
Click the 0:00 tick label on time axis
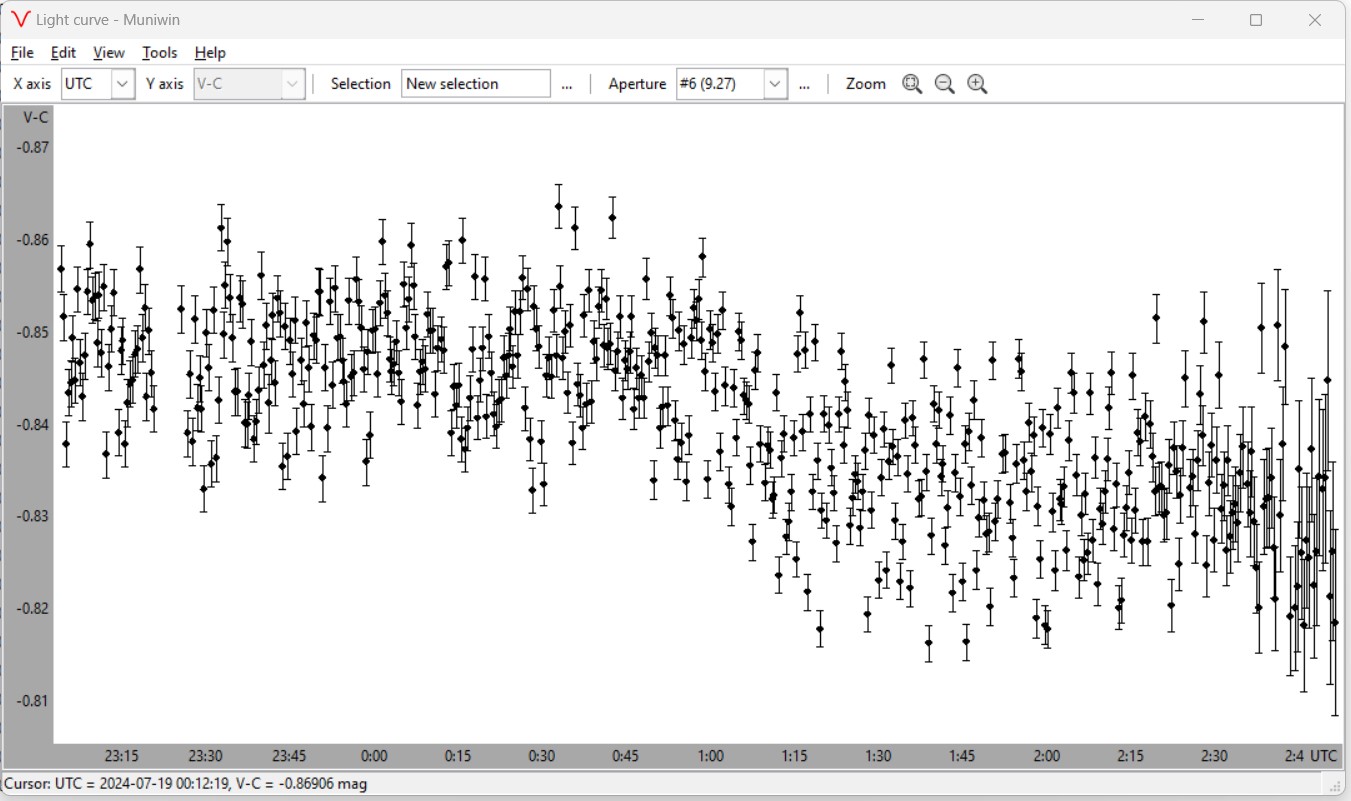point(374,756)
